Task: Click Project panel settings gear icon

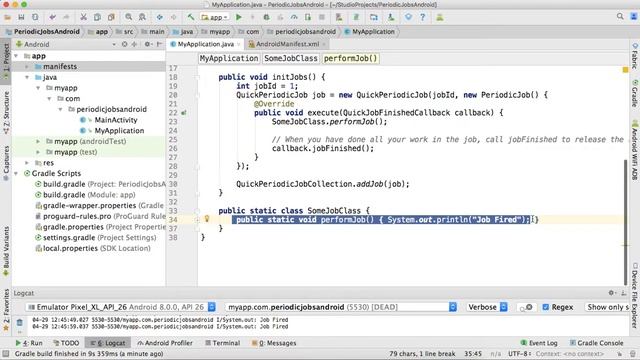Action: [147, 44]
